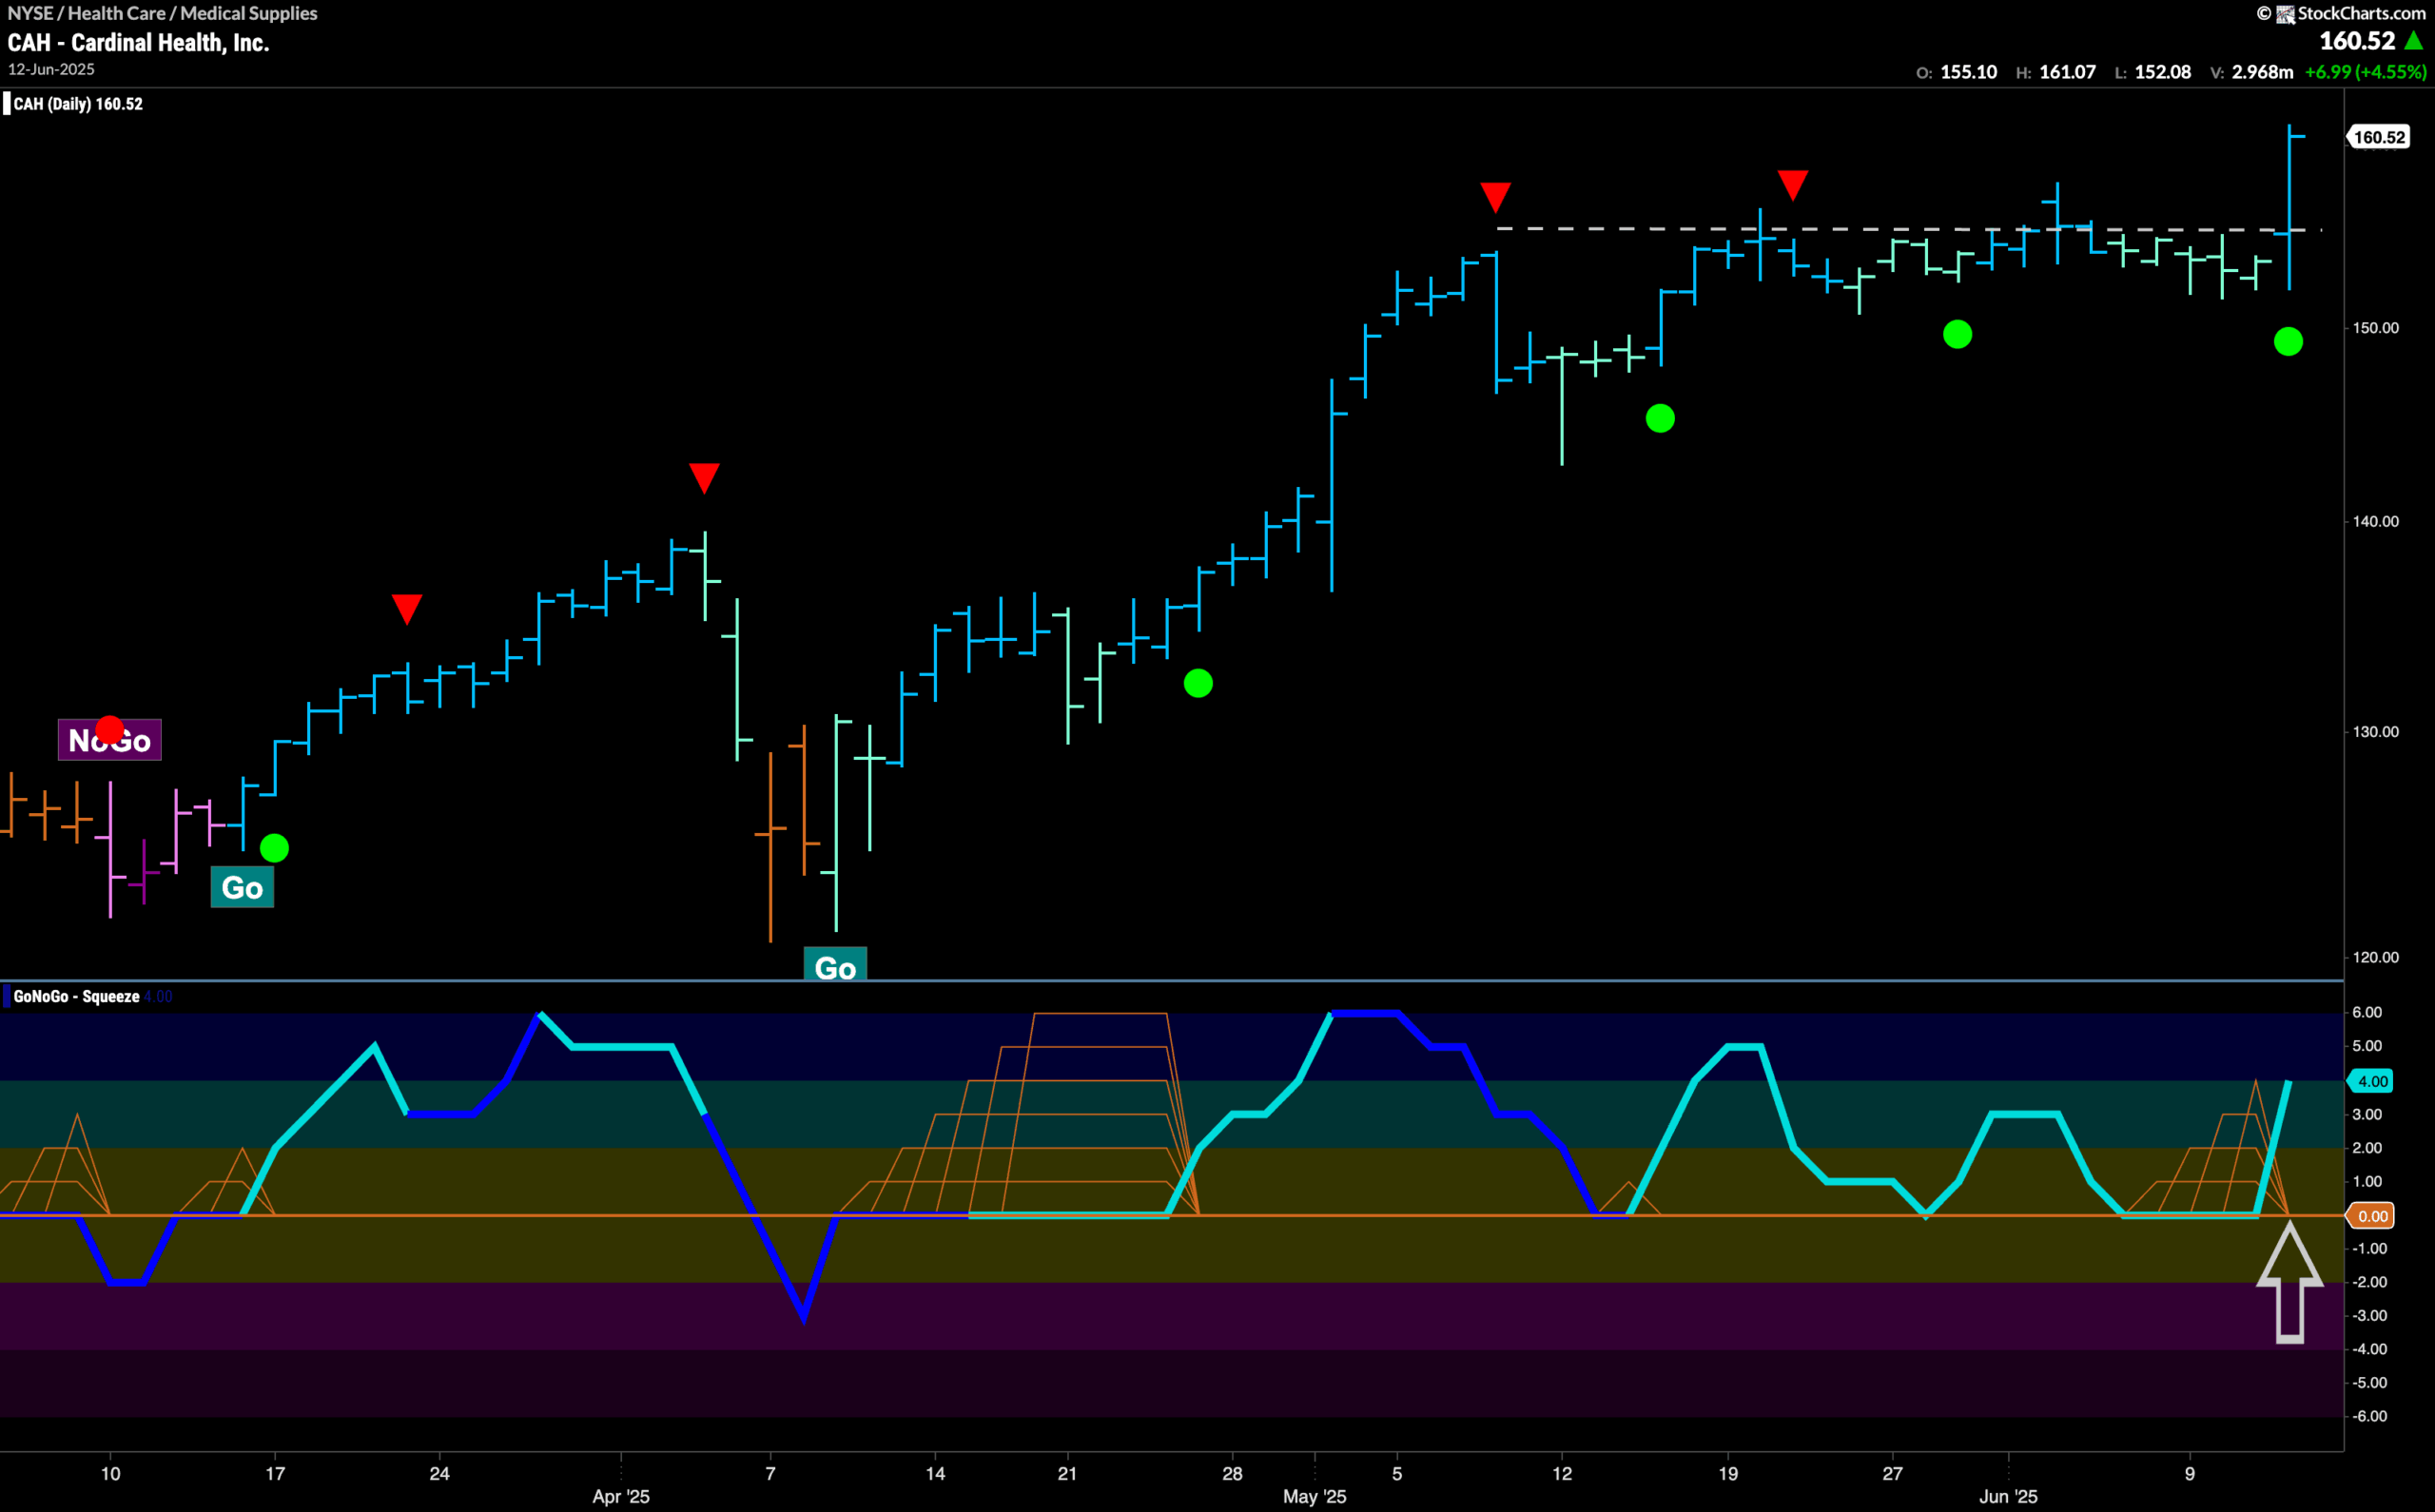Click the red triangle at the start of the dashed line
The height and width of the screenshot is (1512, 2435).
coord(1495,196)
